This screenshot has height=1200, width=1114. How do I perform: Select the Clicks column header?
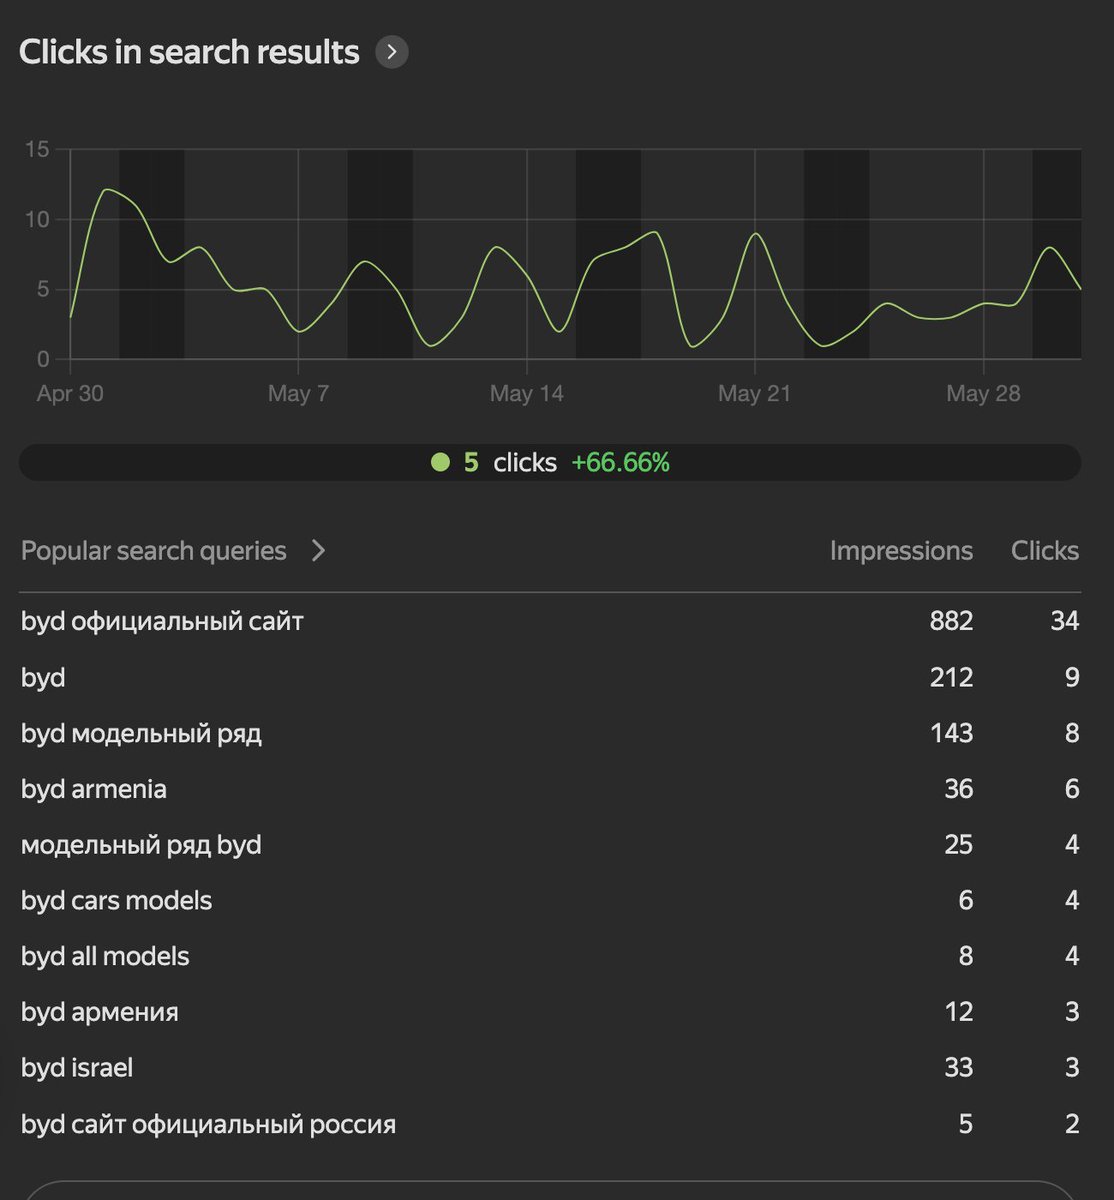pos(1045,551)
